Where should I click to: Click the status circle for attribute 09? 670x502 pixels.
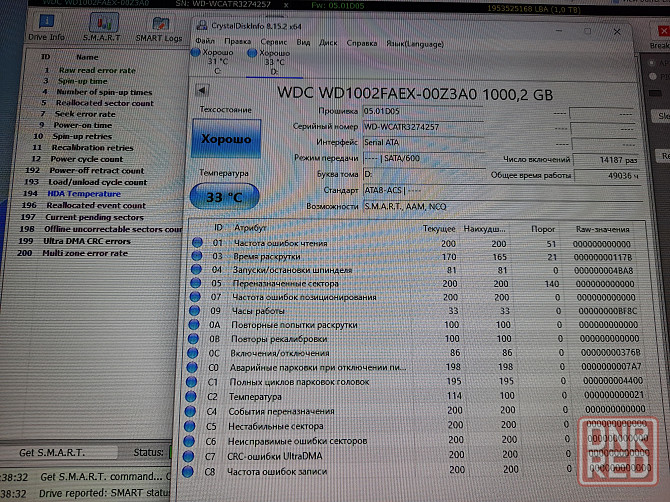click(194, 310)
